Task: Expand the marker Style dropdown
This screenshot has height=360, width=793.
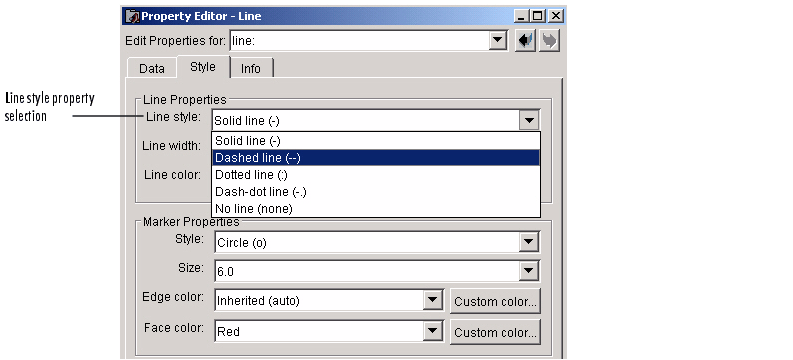Action: tap(528, 242)
